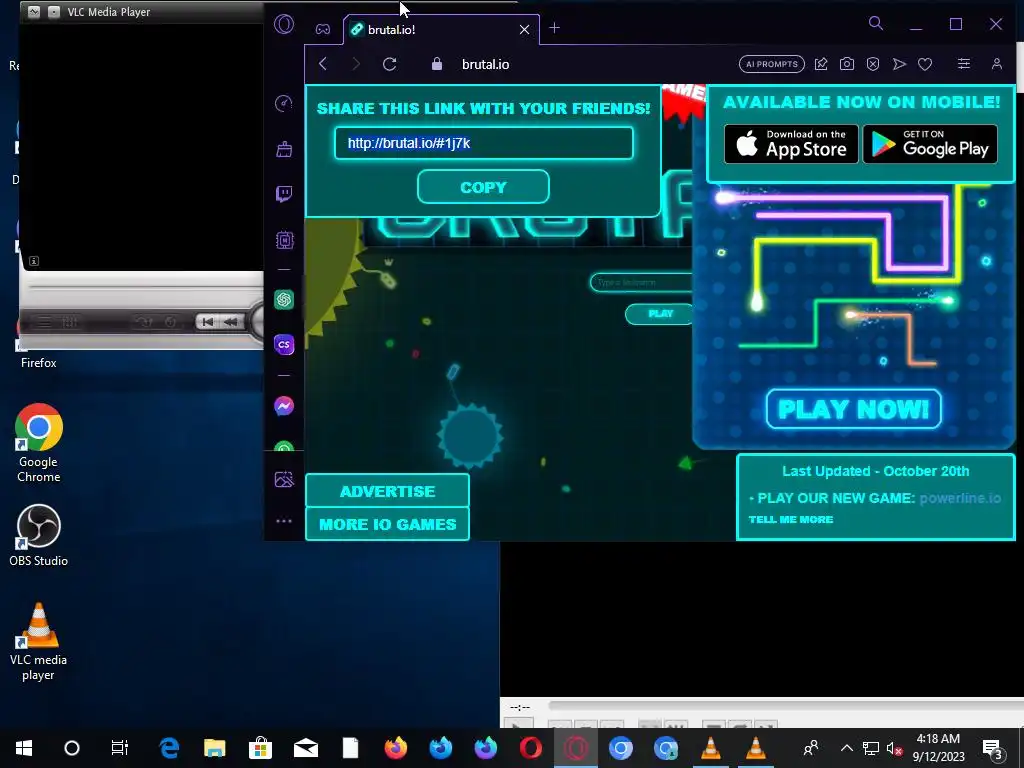This screenshot has width=1024, height=768.
Task: Open Cortana search circle on taskbar
Action: (72, 748)
